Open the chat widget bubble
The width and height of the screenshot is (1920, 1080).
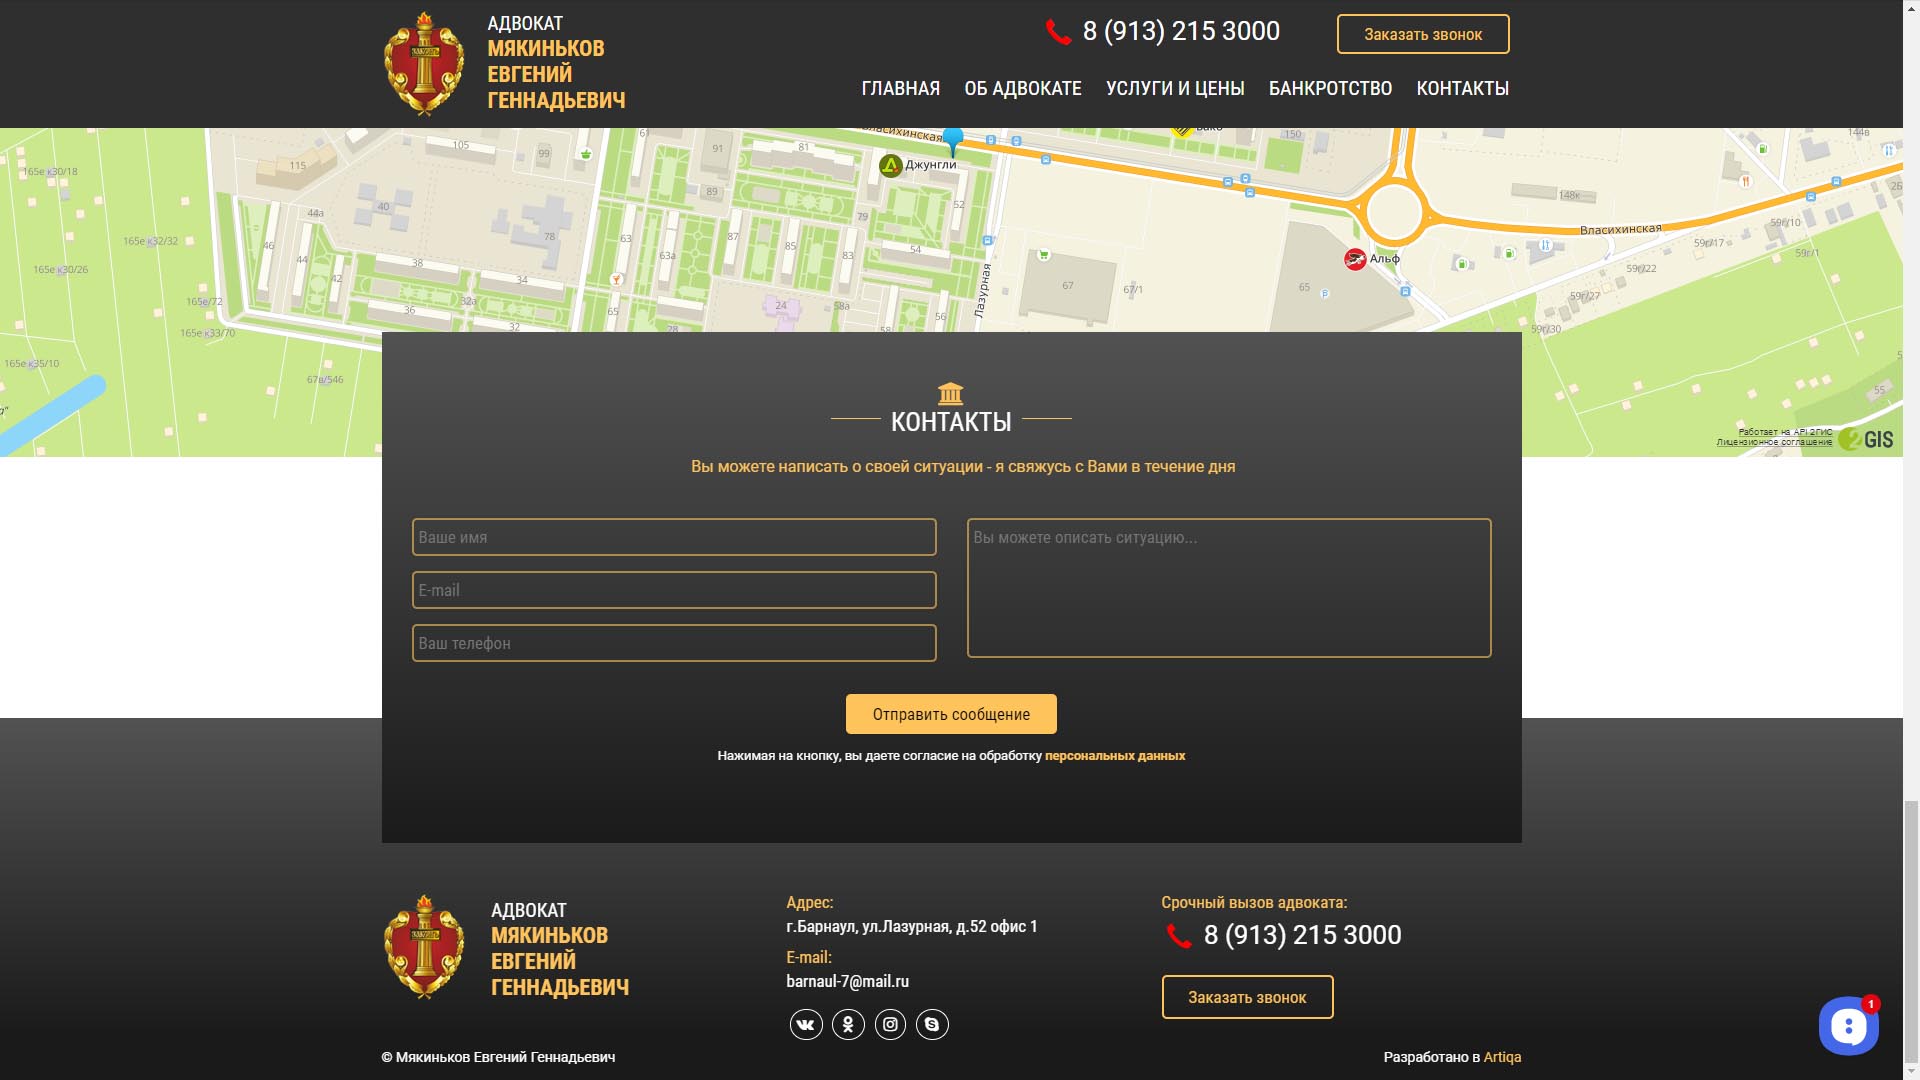click(x=1848, y=1025)
